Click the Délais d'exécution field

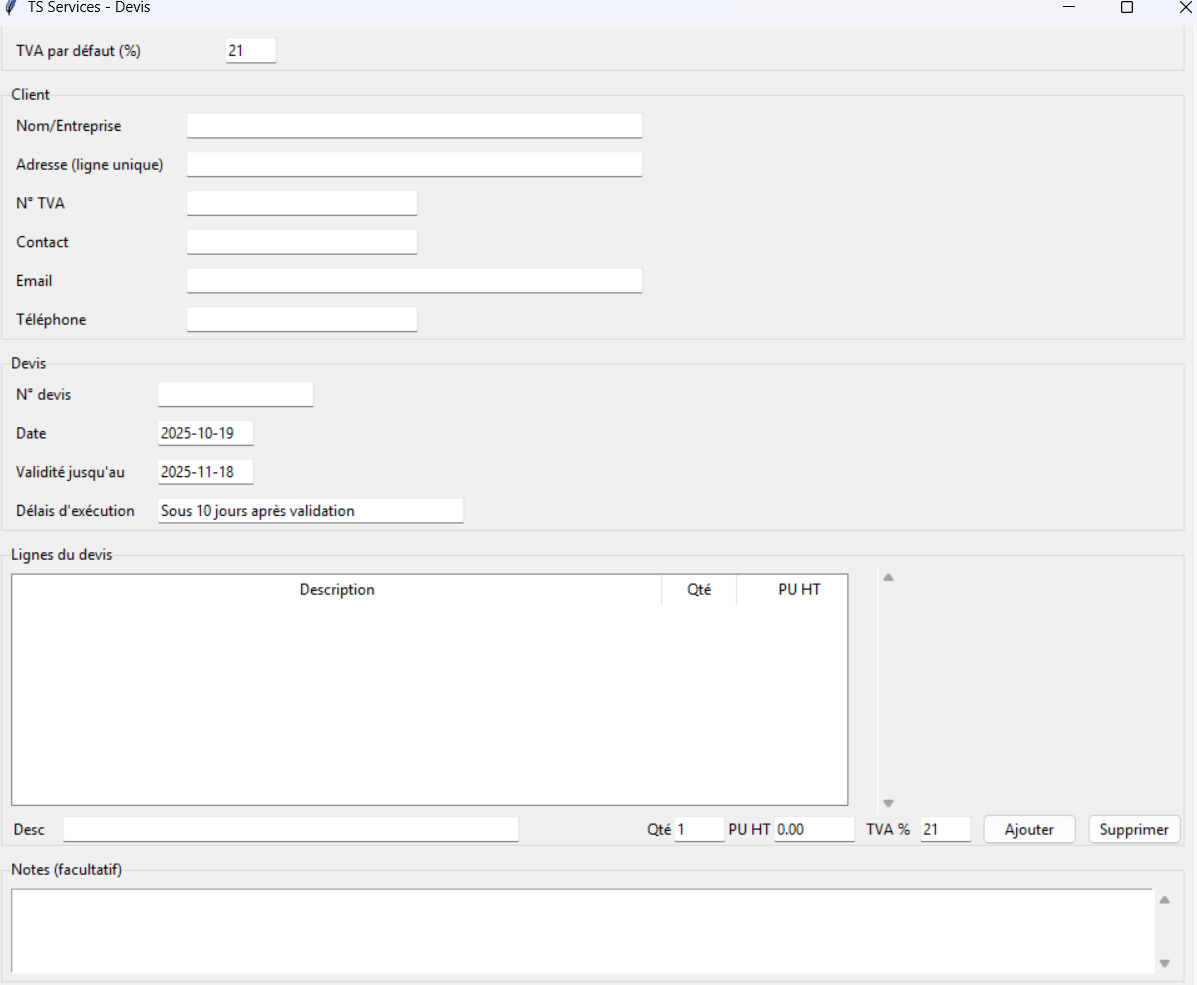coord(310,511)
